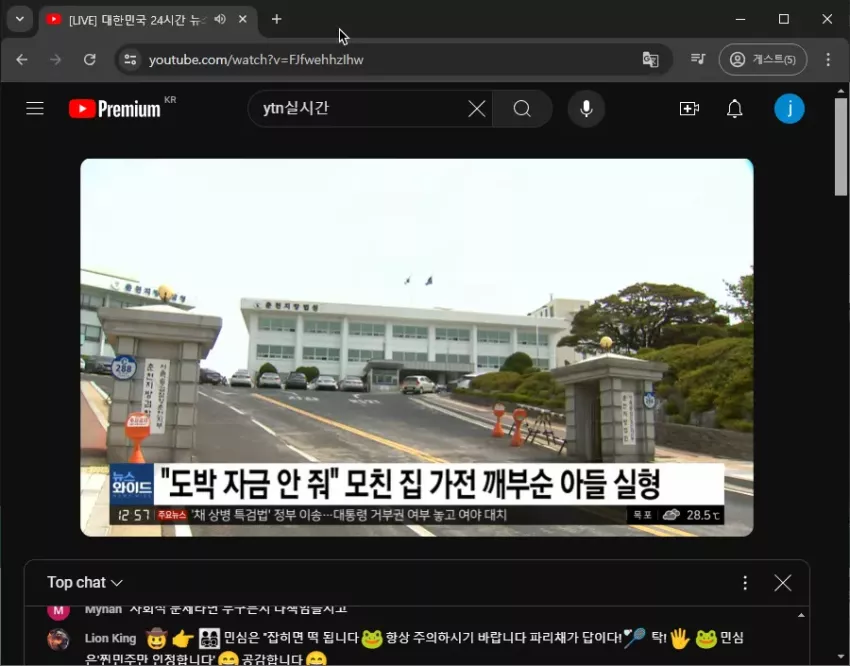
Task: Open media controls icon in toolbar
Action: pyautogui.click(x=698, y=59)
